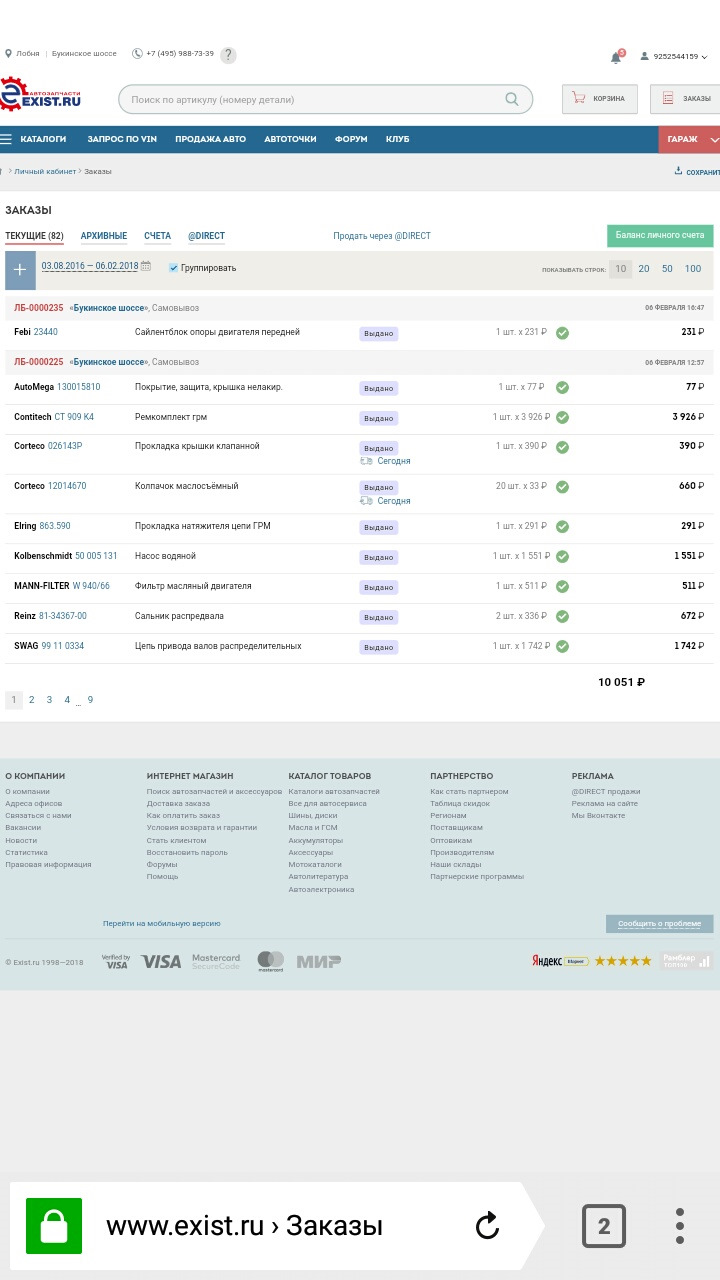Open Доставка заказа footer link
Viewport: 720px width, 1280px height.
178,803
